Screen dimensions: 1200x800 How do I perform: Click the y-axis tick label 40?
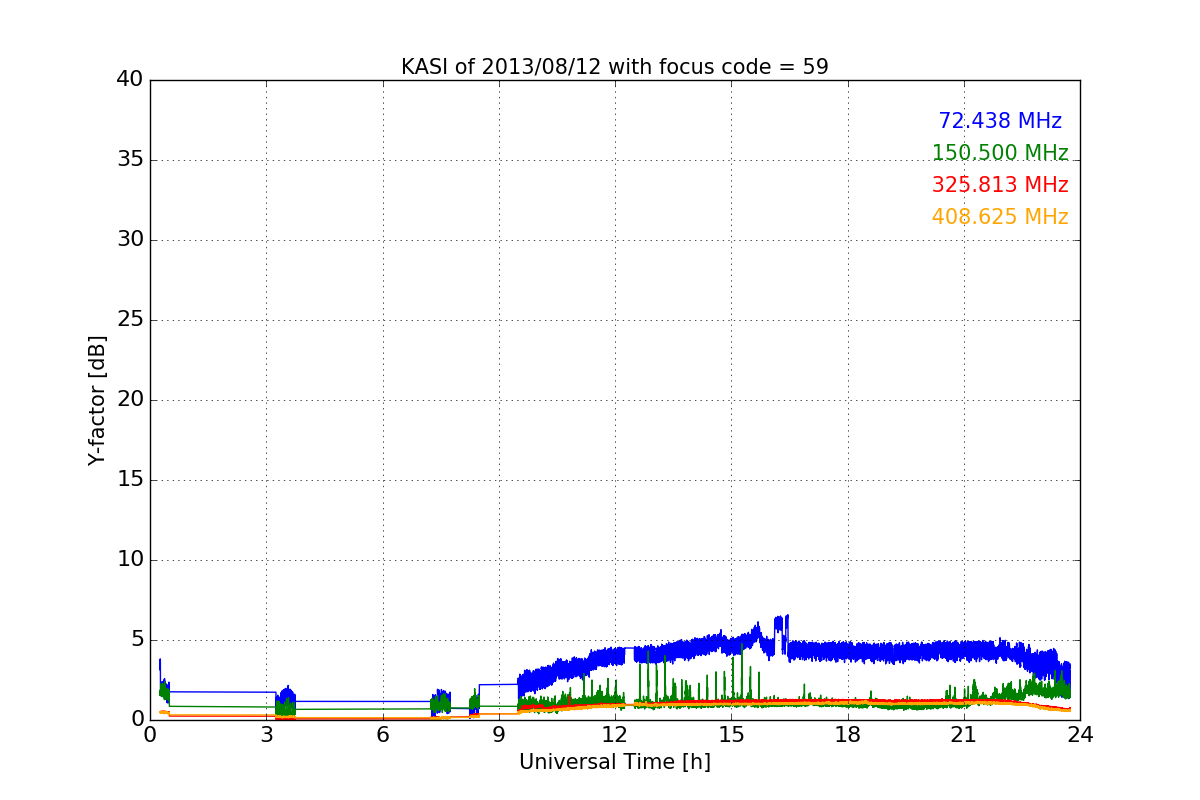(x=130, y=80)
